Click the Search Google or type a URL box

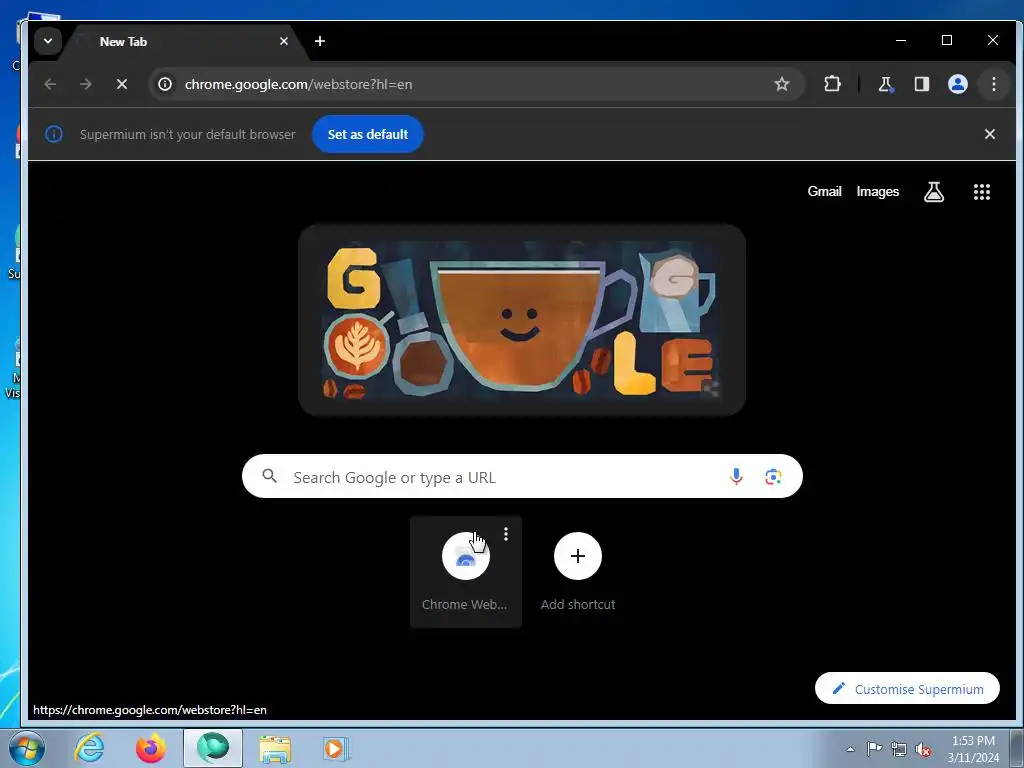[522, 477]
